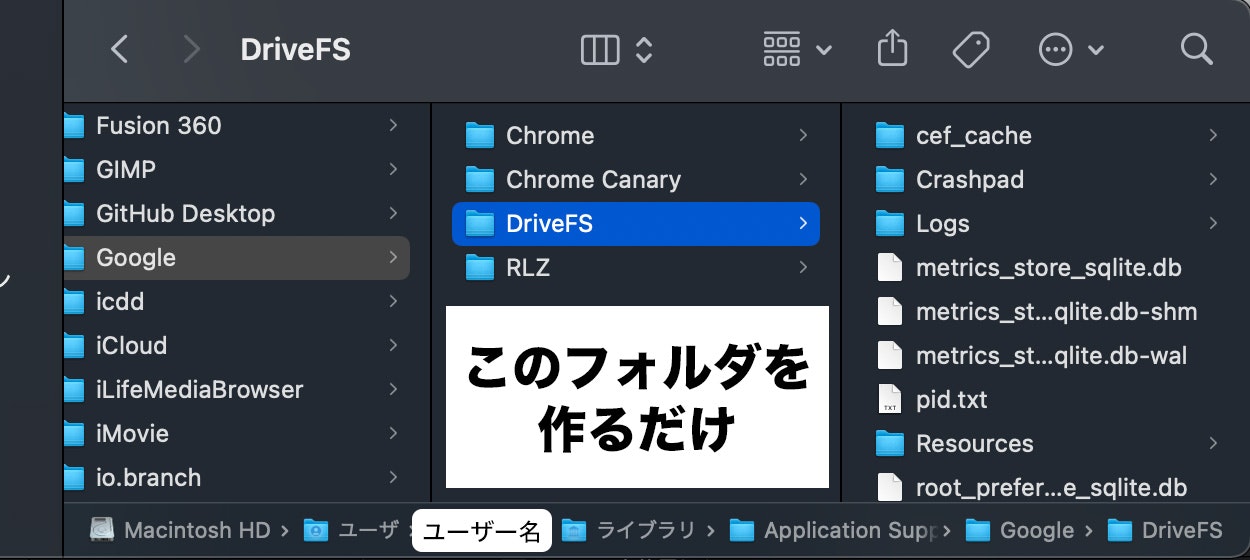Click the metrics_store_sqlite.db file icon

pyautogui.click(x=890, y=267)
